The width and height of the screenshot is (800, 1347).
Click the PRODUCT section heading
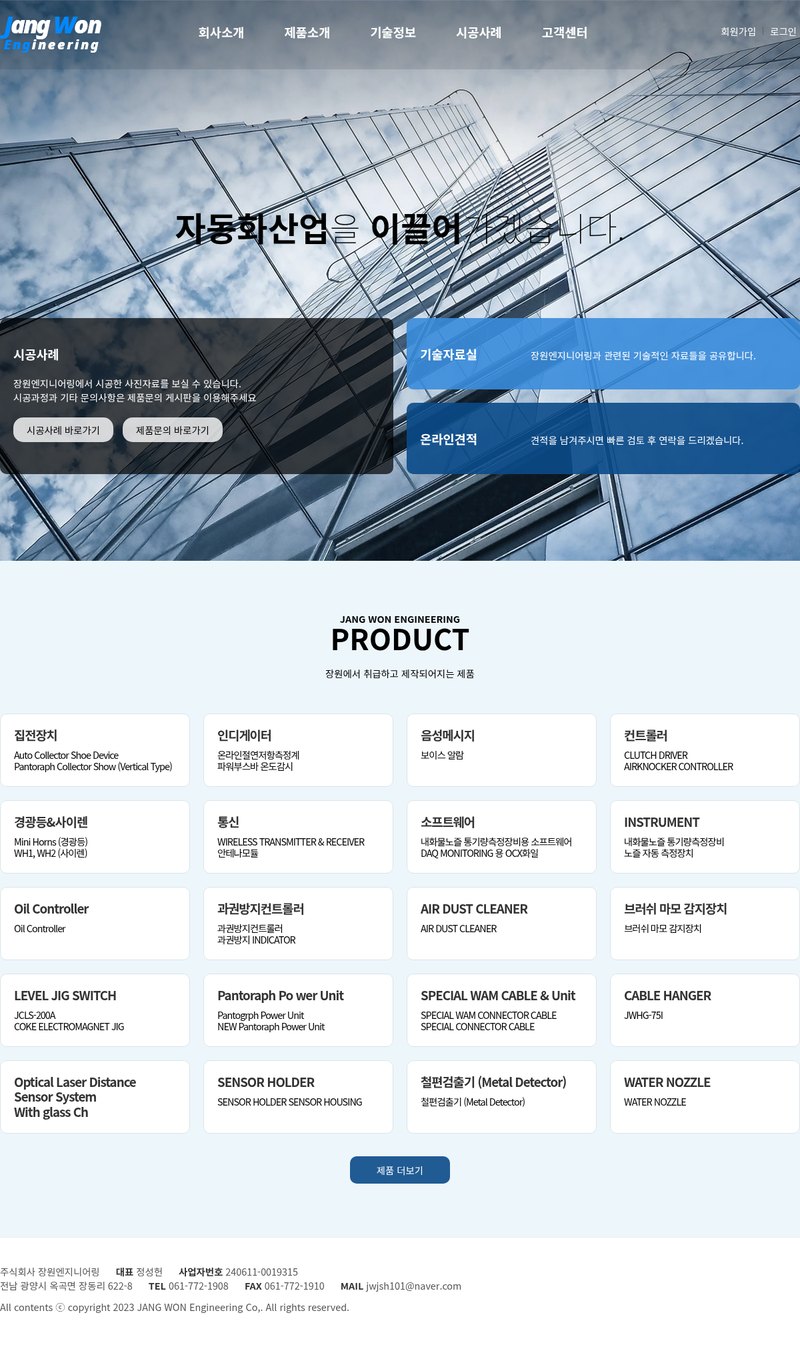pyautogui.click(x=400, y=639)
